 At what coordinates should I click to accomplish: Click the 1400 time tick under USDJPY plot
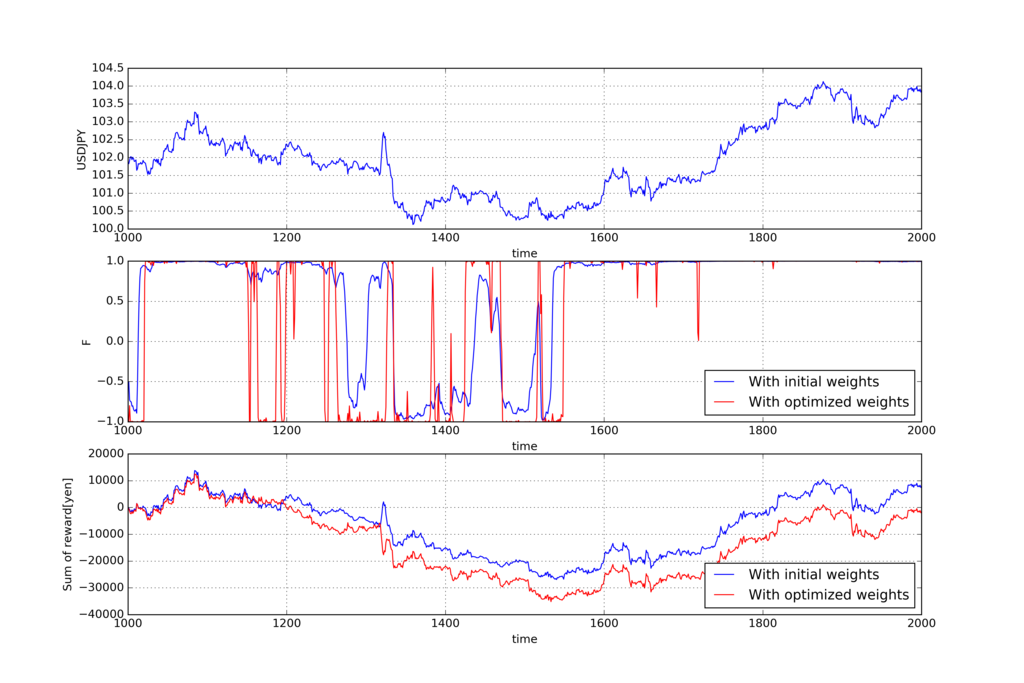point(445,238)
